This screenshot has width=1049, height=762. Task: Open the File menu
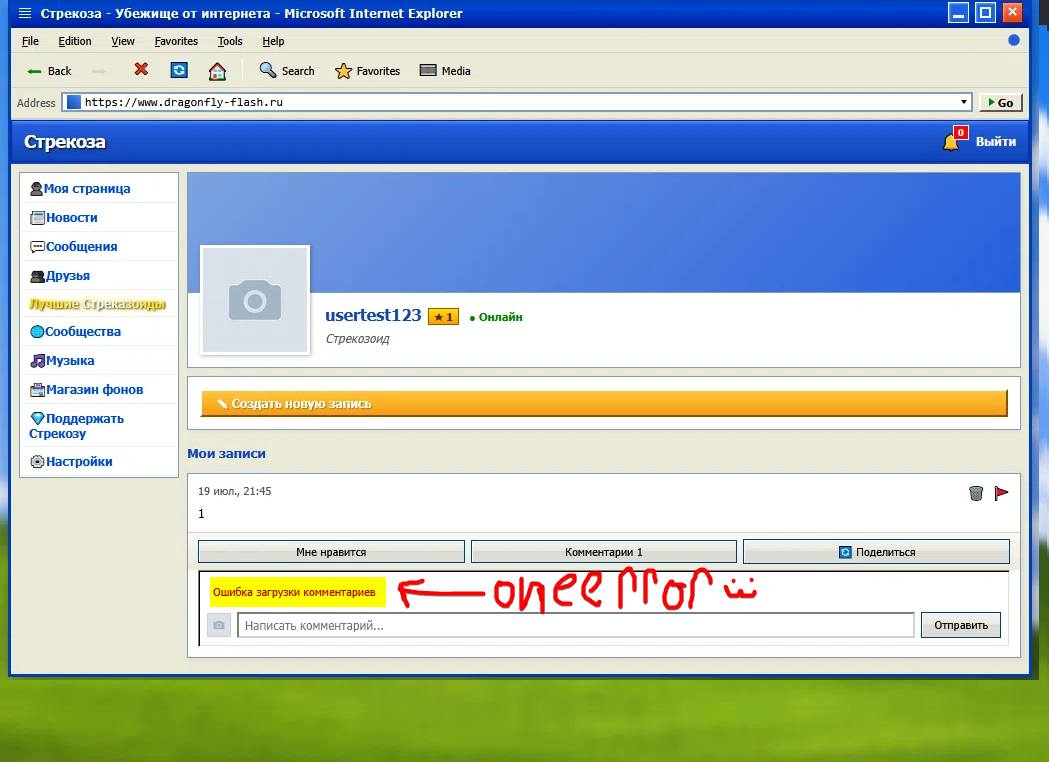[x=30, y=41]
